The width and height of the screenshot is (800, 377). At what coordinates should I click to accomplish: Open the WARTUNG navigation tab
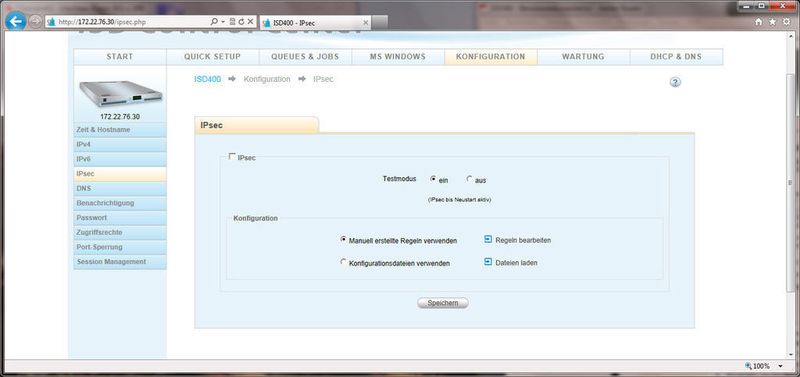coord(583,57)
